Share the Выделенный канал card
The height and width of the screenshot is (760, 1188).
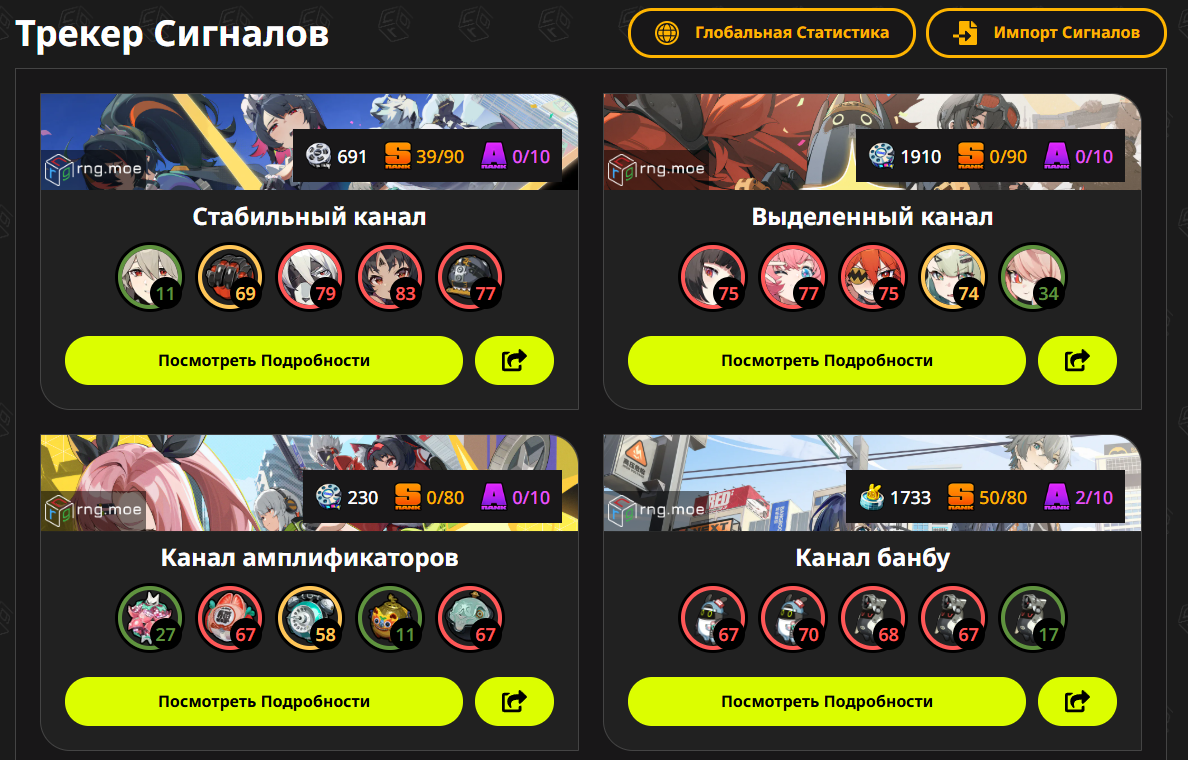coord(1077,360)
